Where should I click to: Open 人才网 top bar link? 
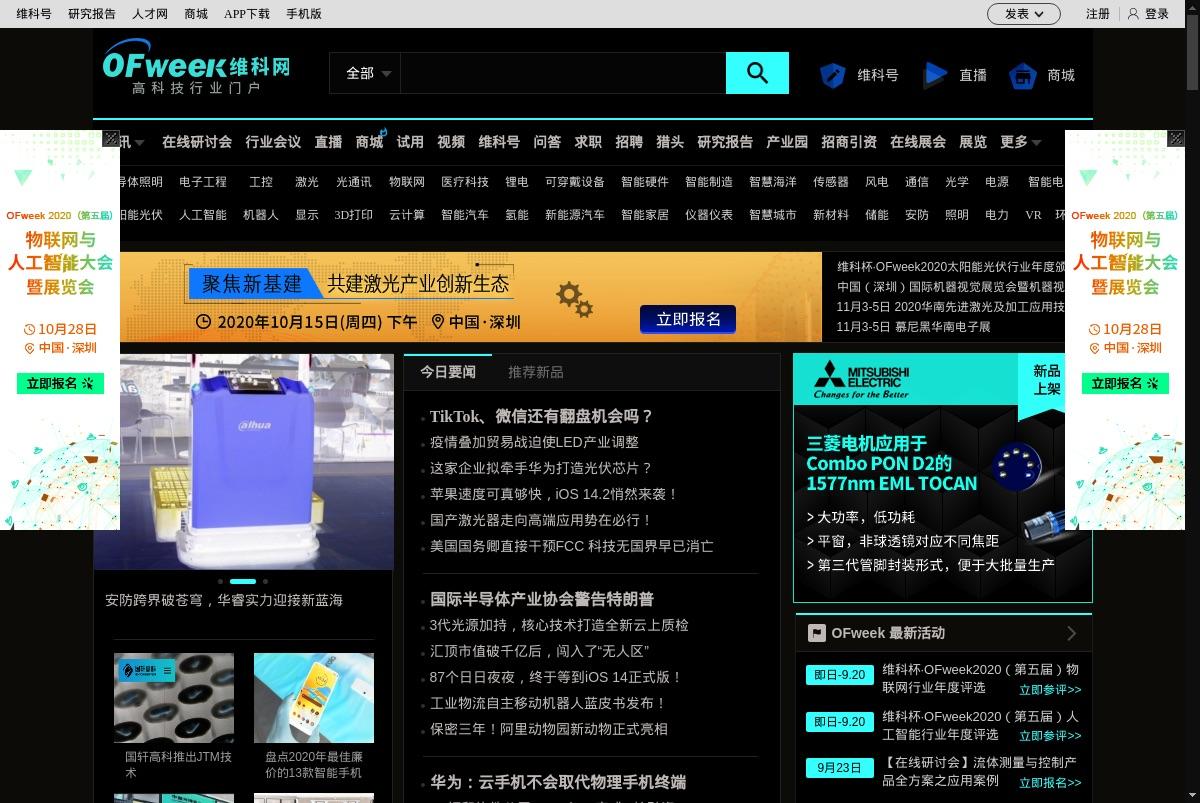[150, 14]
